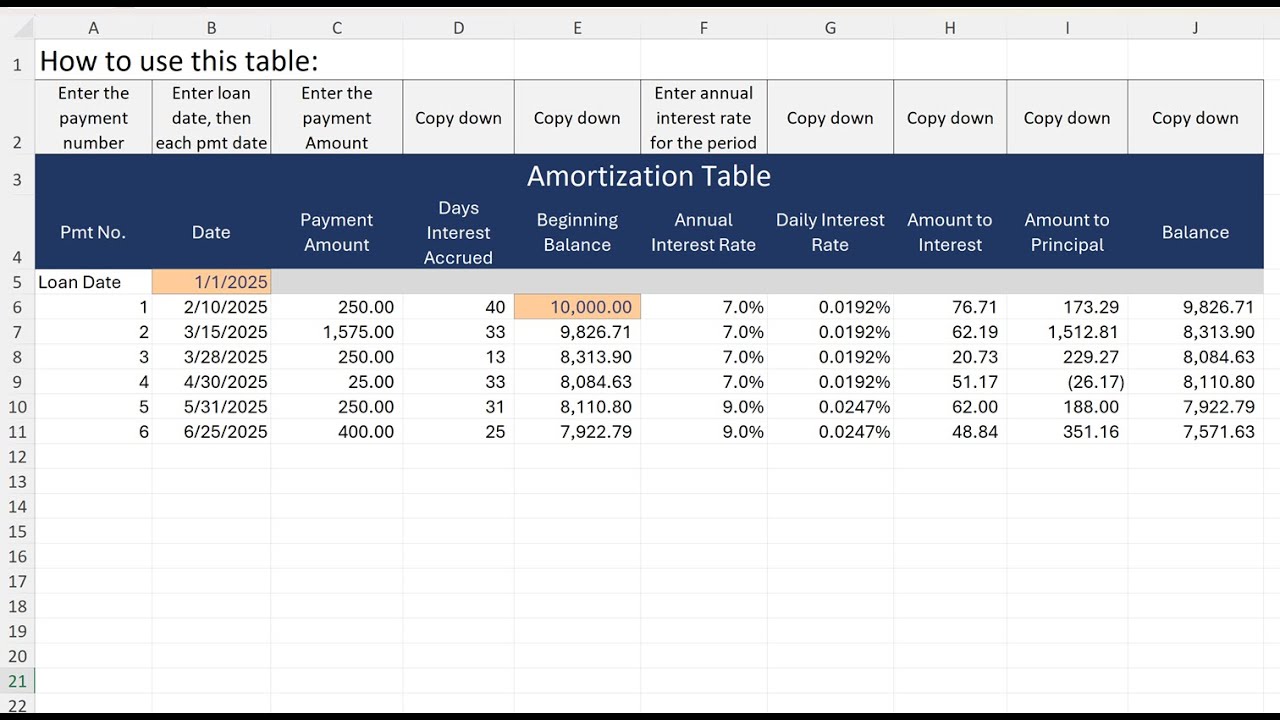Click the Amortization Table title cell
The height and width of the screenshot is (720, 1280).
(x=649, y=176)
